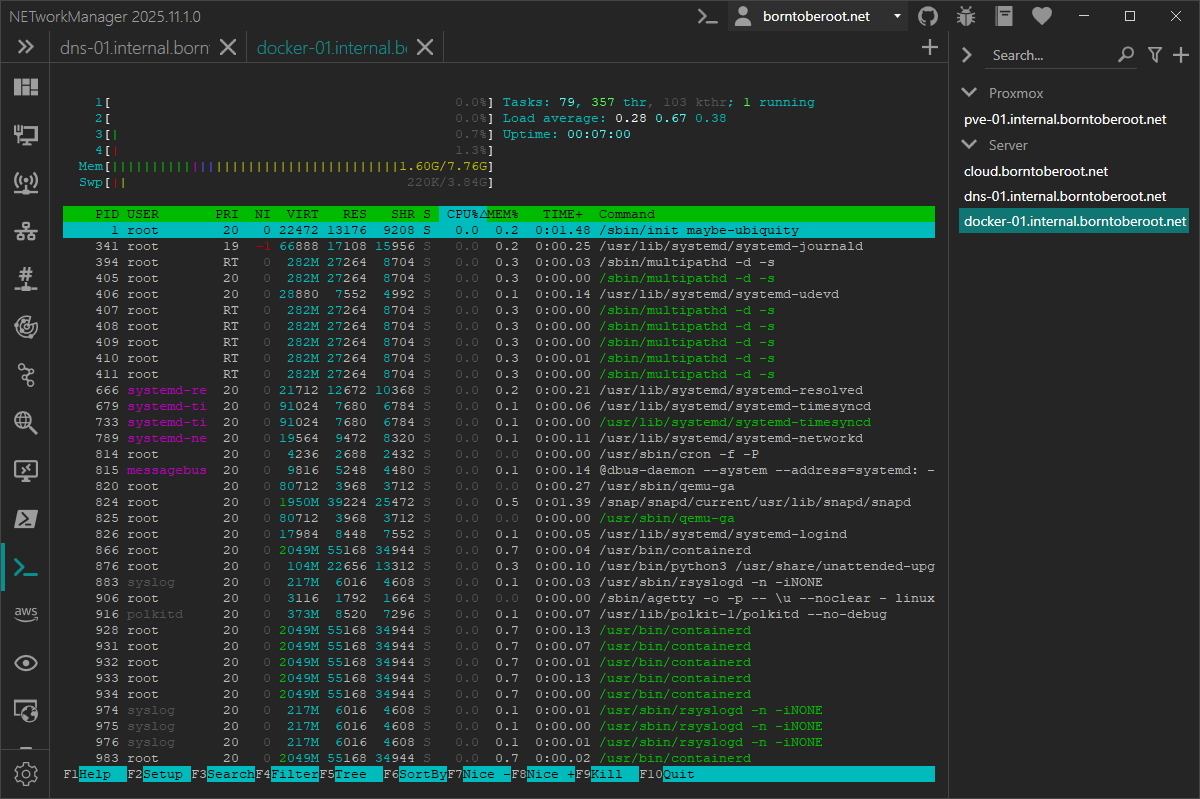1200x799 pixels.
Task: Select pve-01.internal.borntoberoot.net profile
Action: coord(1064,119)
